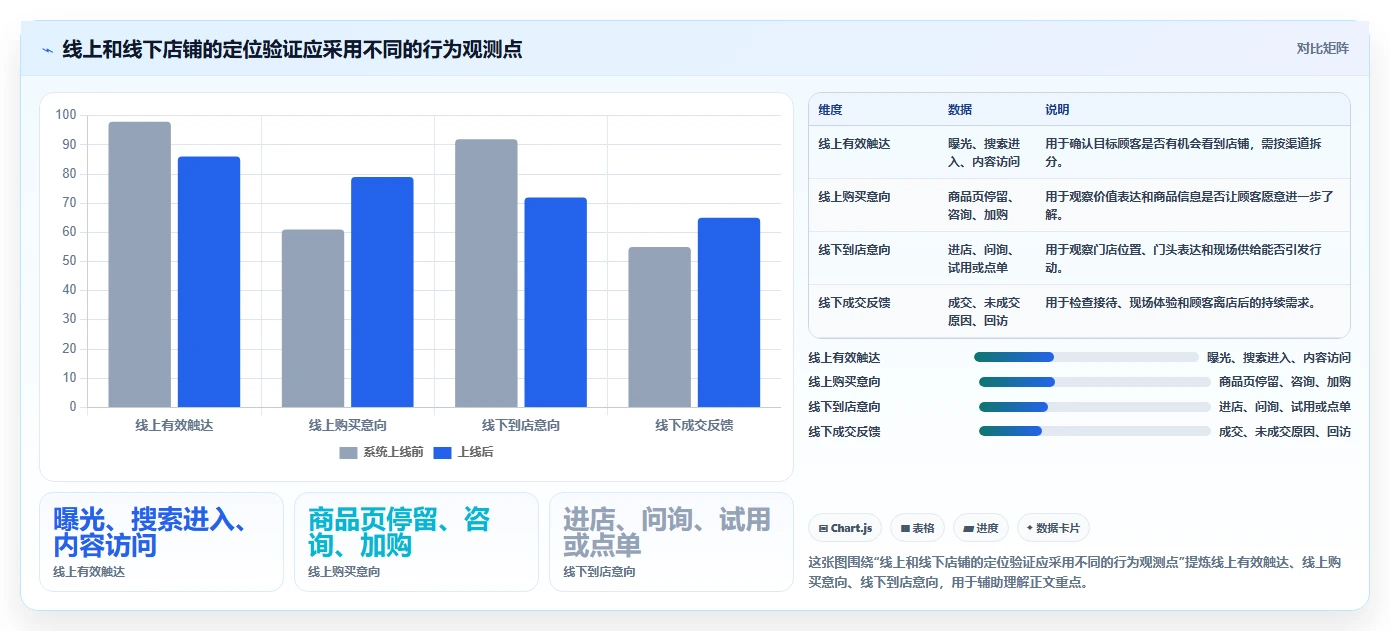
Task: Click the 线下成交反馈 x-axis label
Action: [694, 425]
